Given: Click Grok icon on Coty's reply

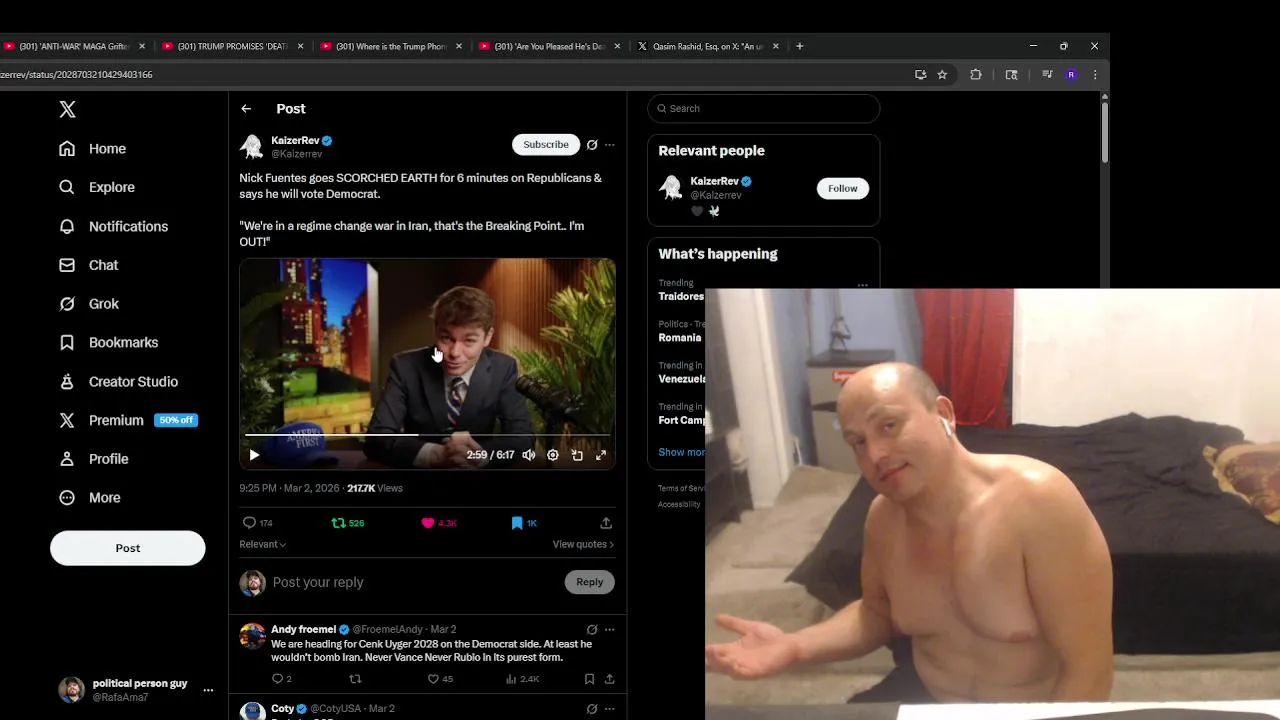Looking at the screenshot, I should tap(592, 709).
